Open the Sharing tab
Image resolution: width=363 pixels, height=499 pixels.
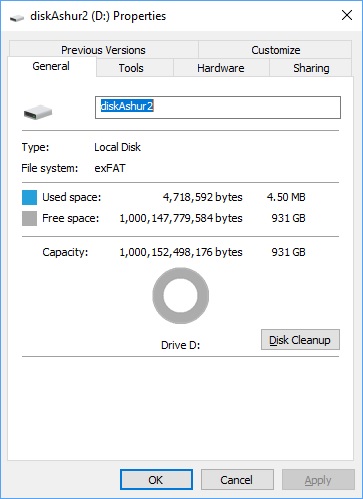pos(311,68)
